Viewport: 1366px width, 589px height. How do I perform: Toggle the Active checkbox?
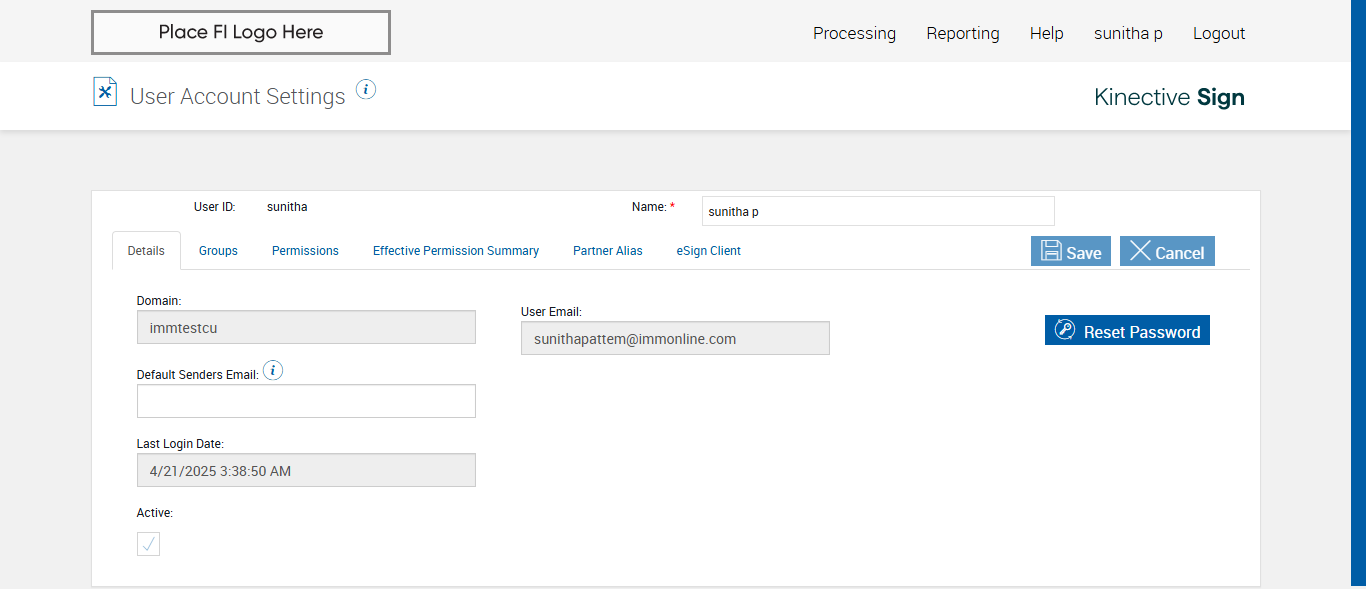pyautogui.click(x=148, y=544)
